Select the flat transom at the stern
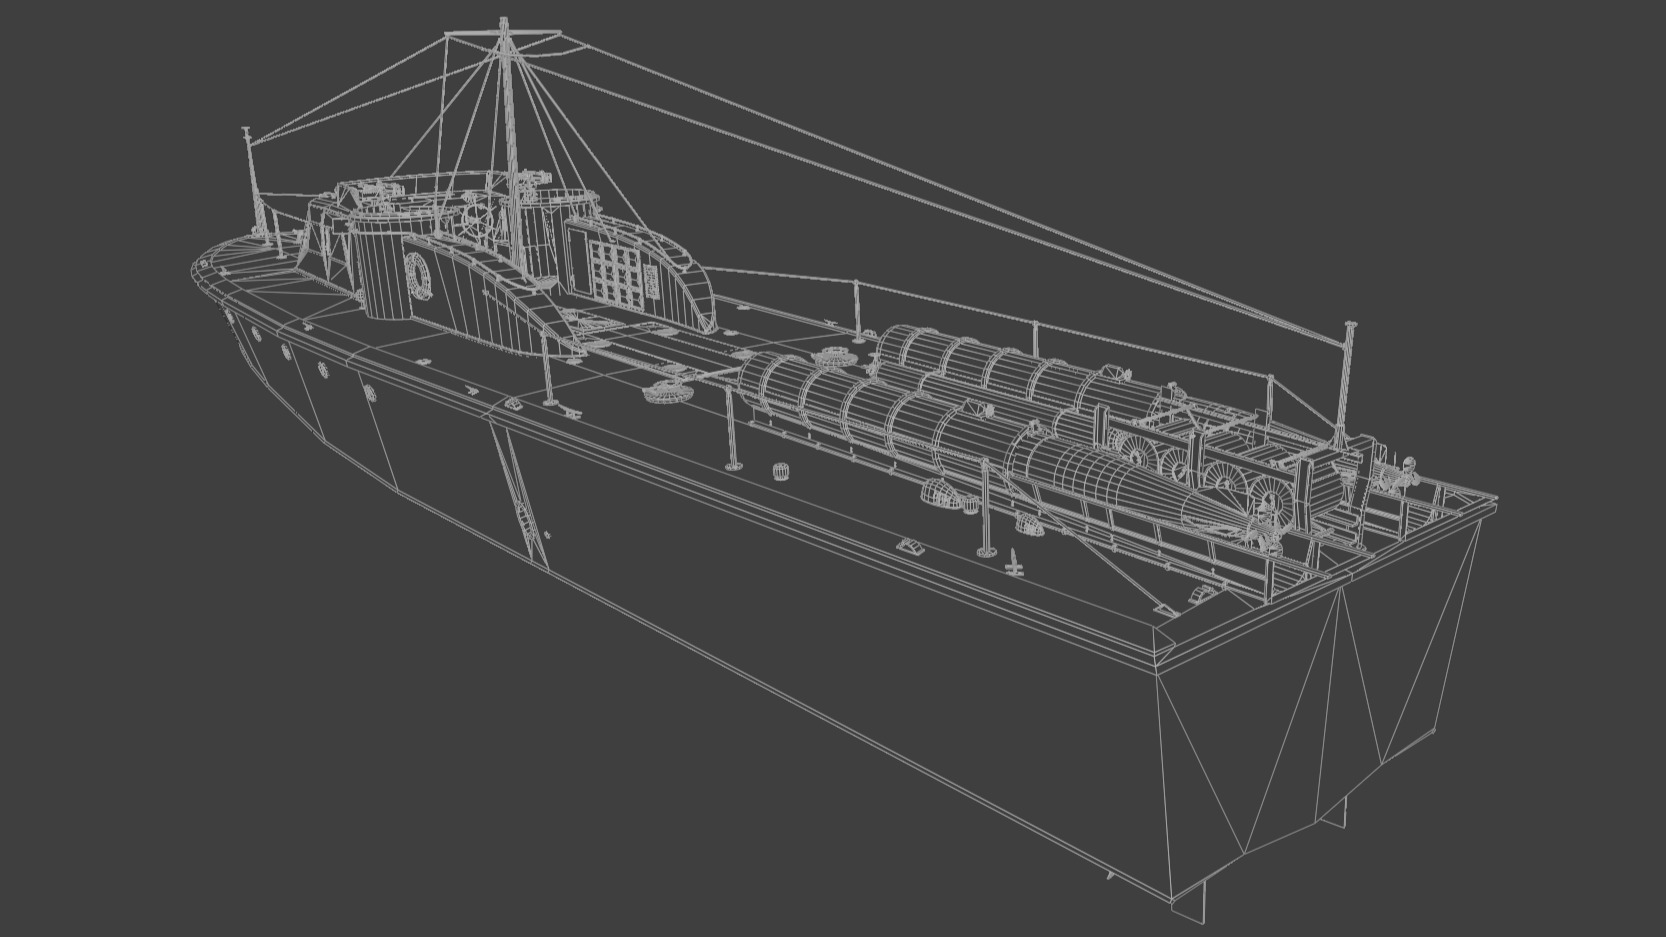Image resolution: width=1666 pixels, height=937 pixels. (1318, 709)
